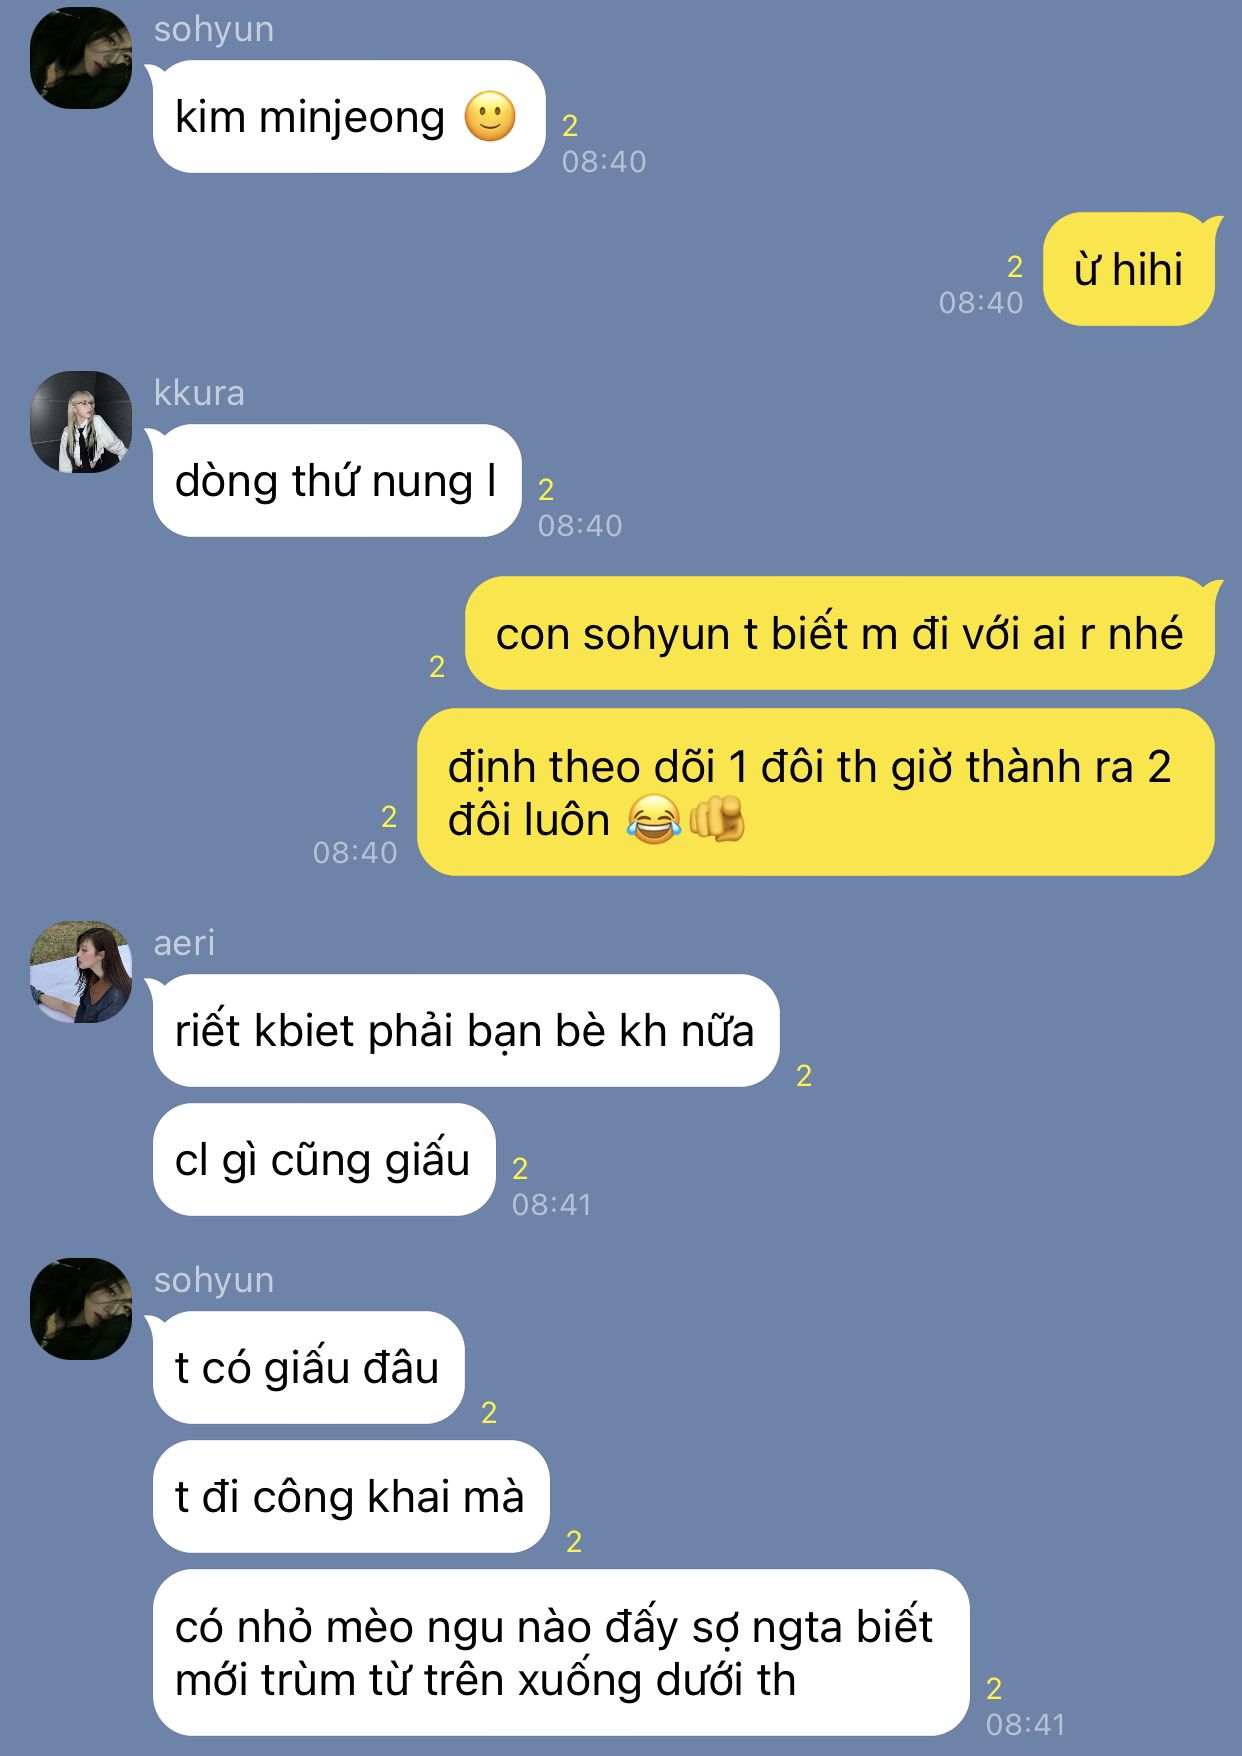Viewport: 1242px width, 1756px height.
Task: Tap the 08:41 timestamp under 'cl gì cũng giấu'
Action: click(552, 1204)
